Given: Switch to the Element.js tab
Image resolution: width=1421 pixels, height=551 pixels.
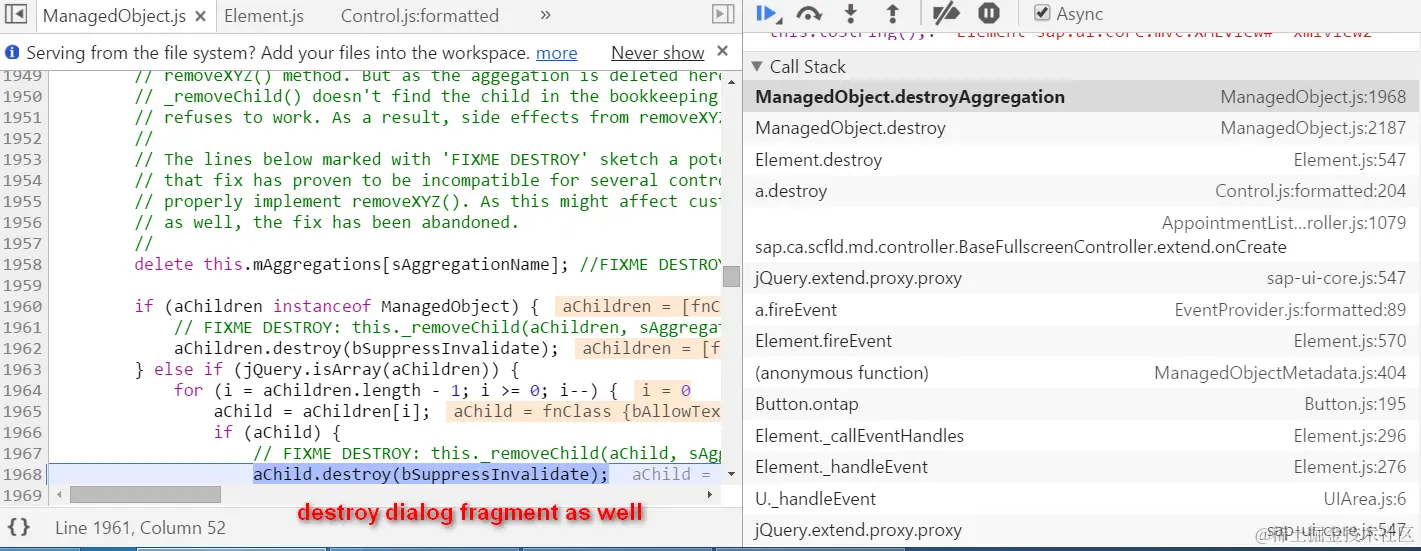Looking at the screenshot, I should click(264, 16).
